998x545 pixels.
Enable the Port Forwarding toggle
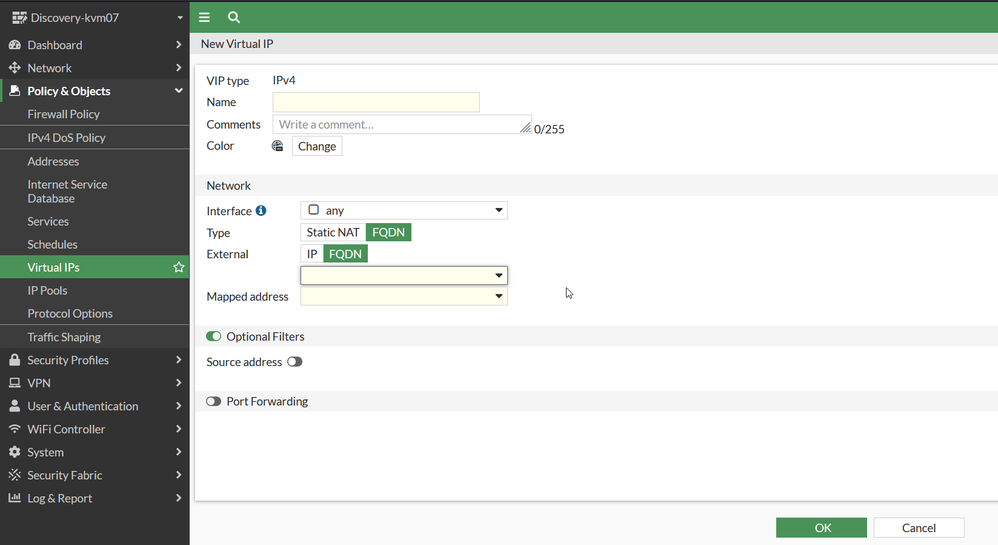point(213,401)
